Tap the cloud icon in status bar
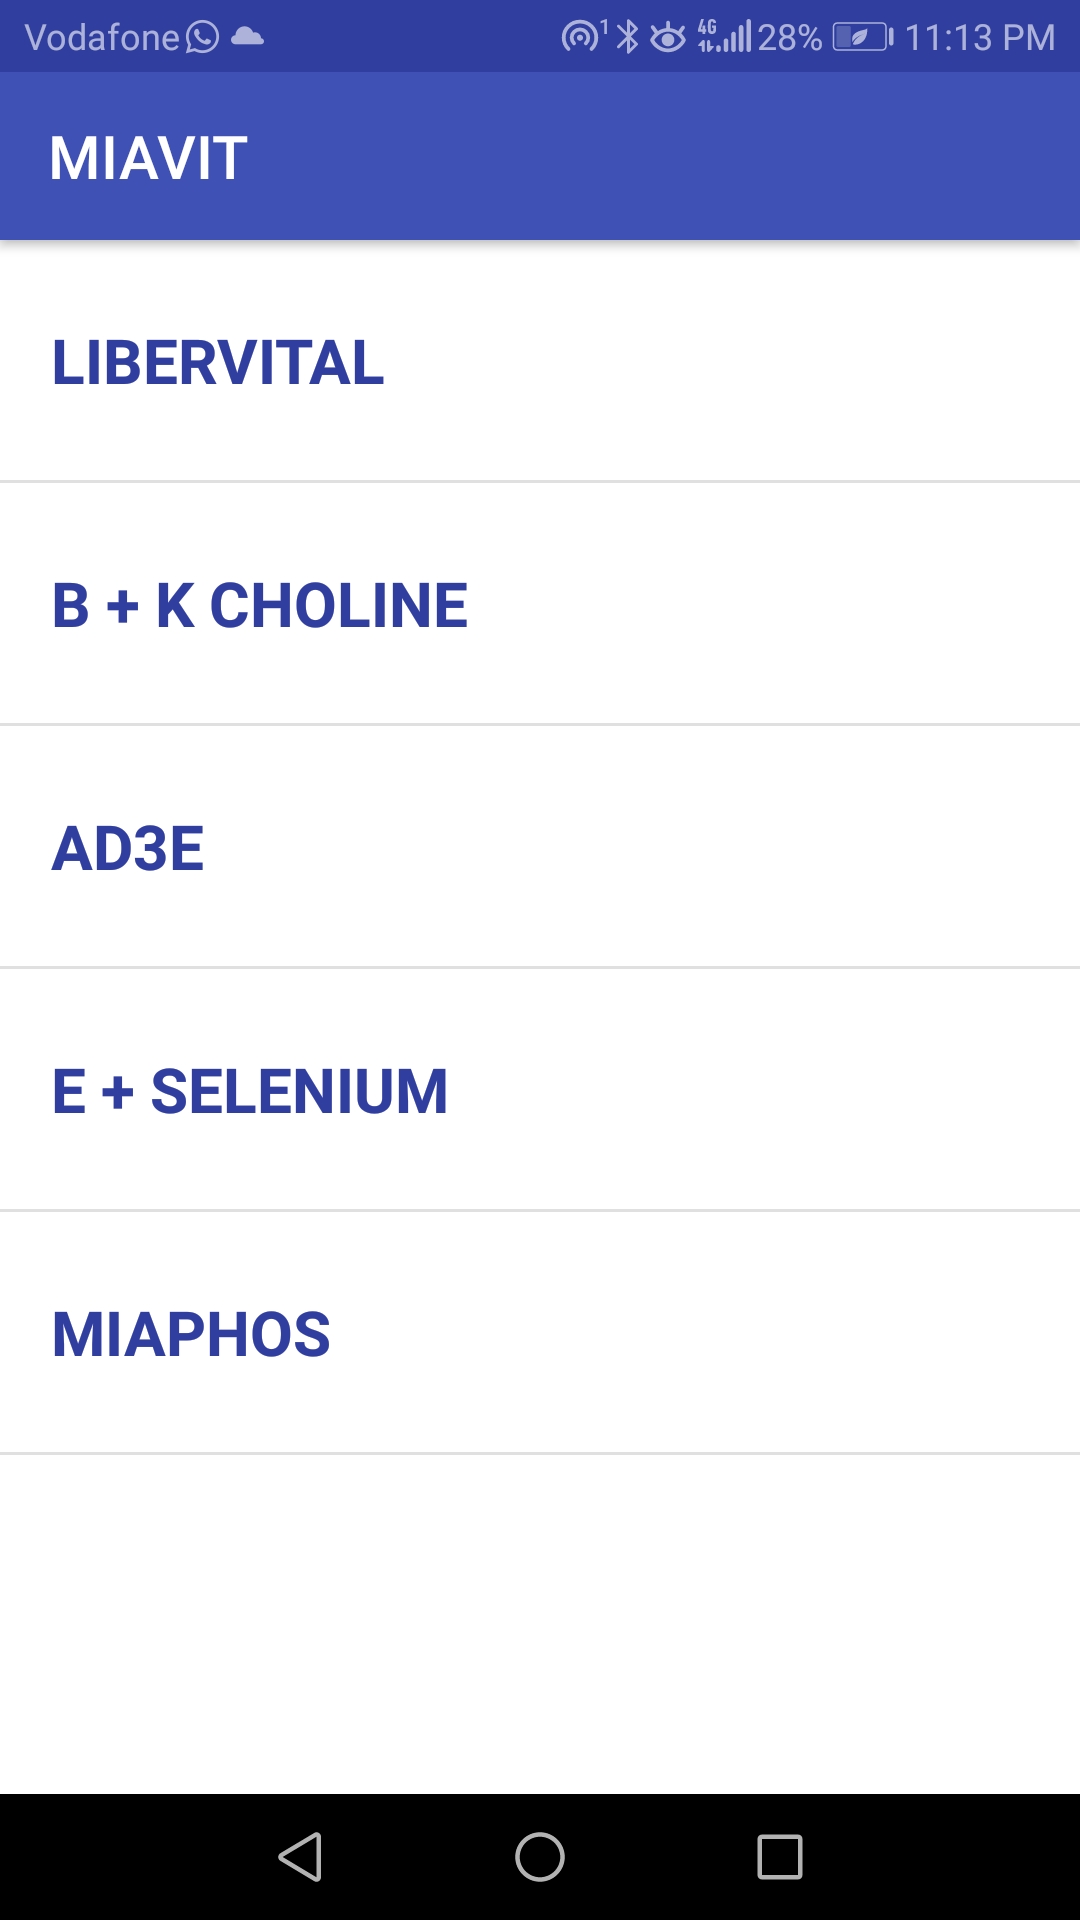Screen dimensions: 1080x1920 247,37
